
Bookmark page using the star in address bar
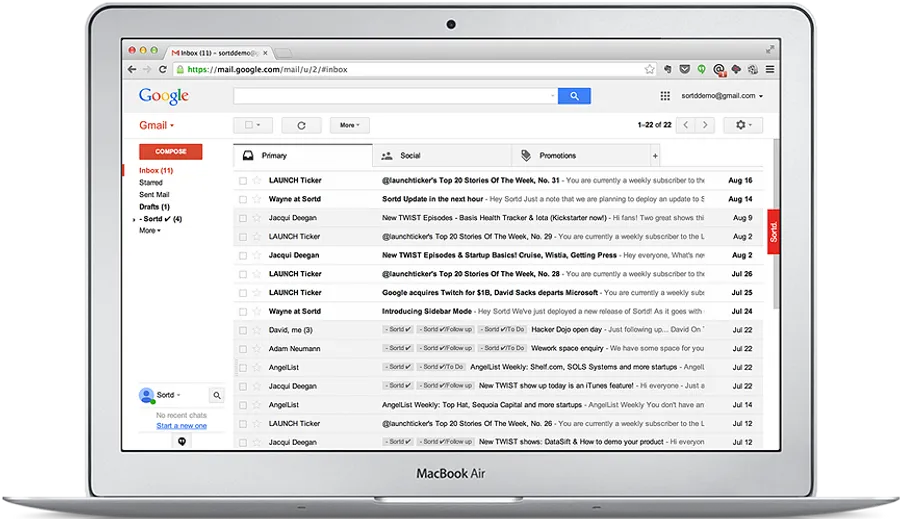click(649, 69)
